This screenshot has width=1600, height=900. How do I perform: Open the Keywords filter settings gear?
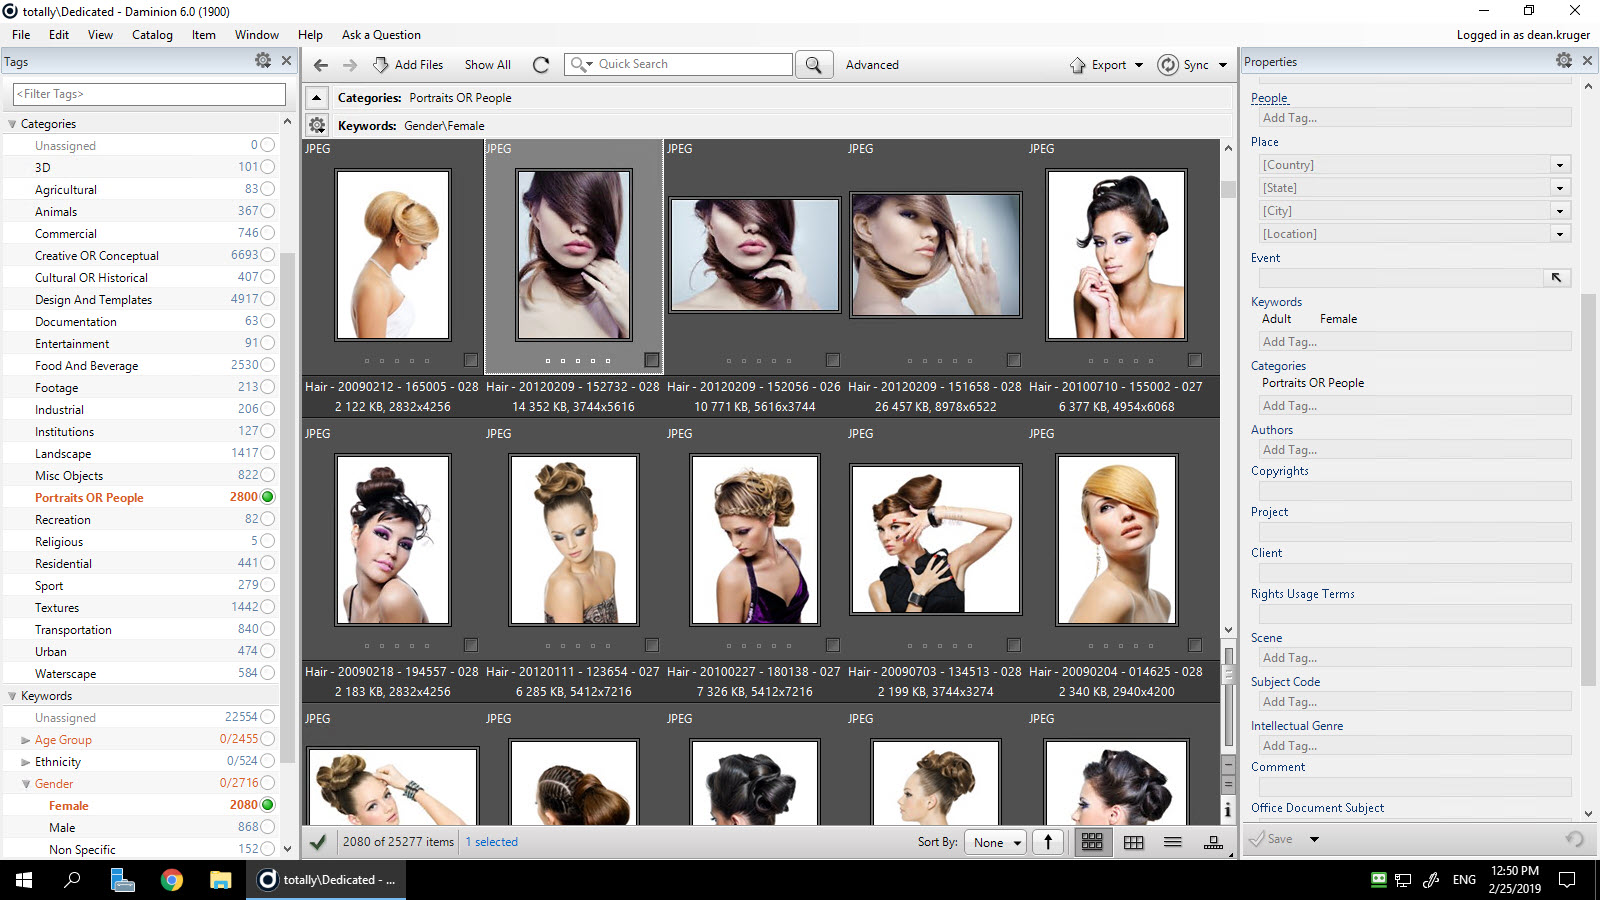point(317,124)
